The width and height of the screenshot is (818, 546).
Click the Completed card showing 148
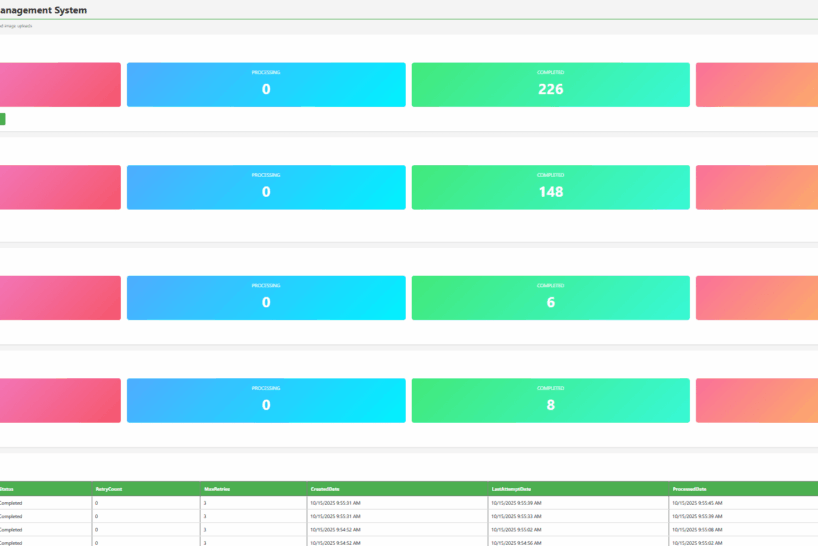point(550,187)
